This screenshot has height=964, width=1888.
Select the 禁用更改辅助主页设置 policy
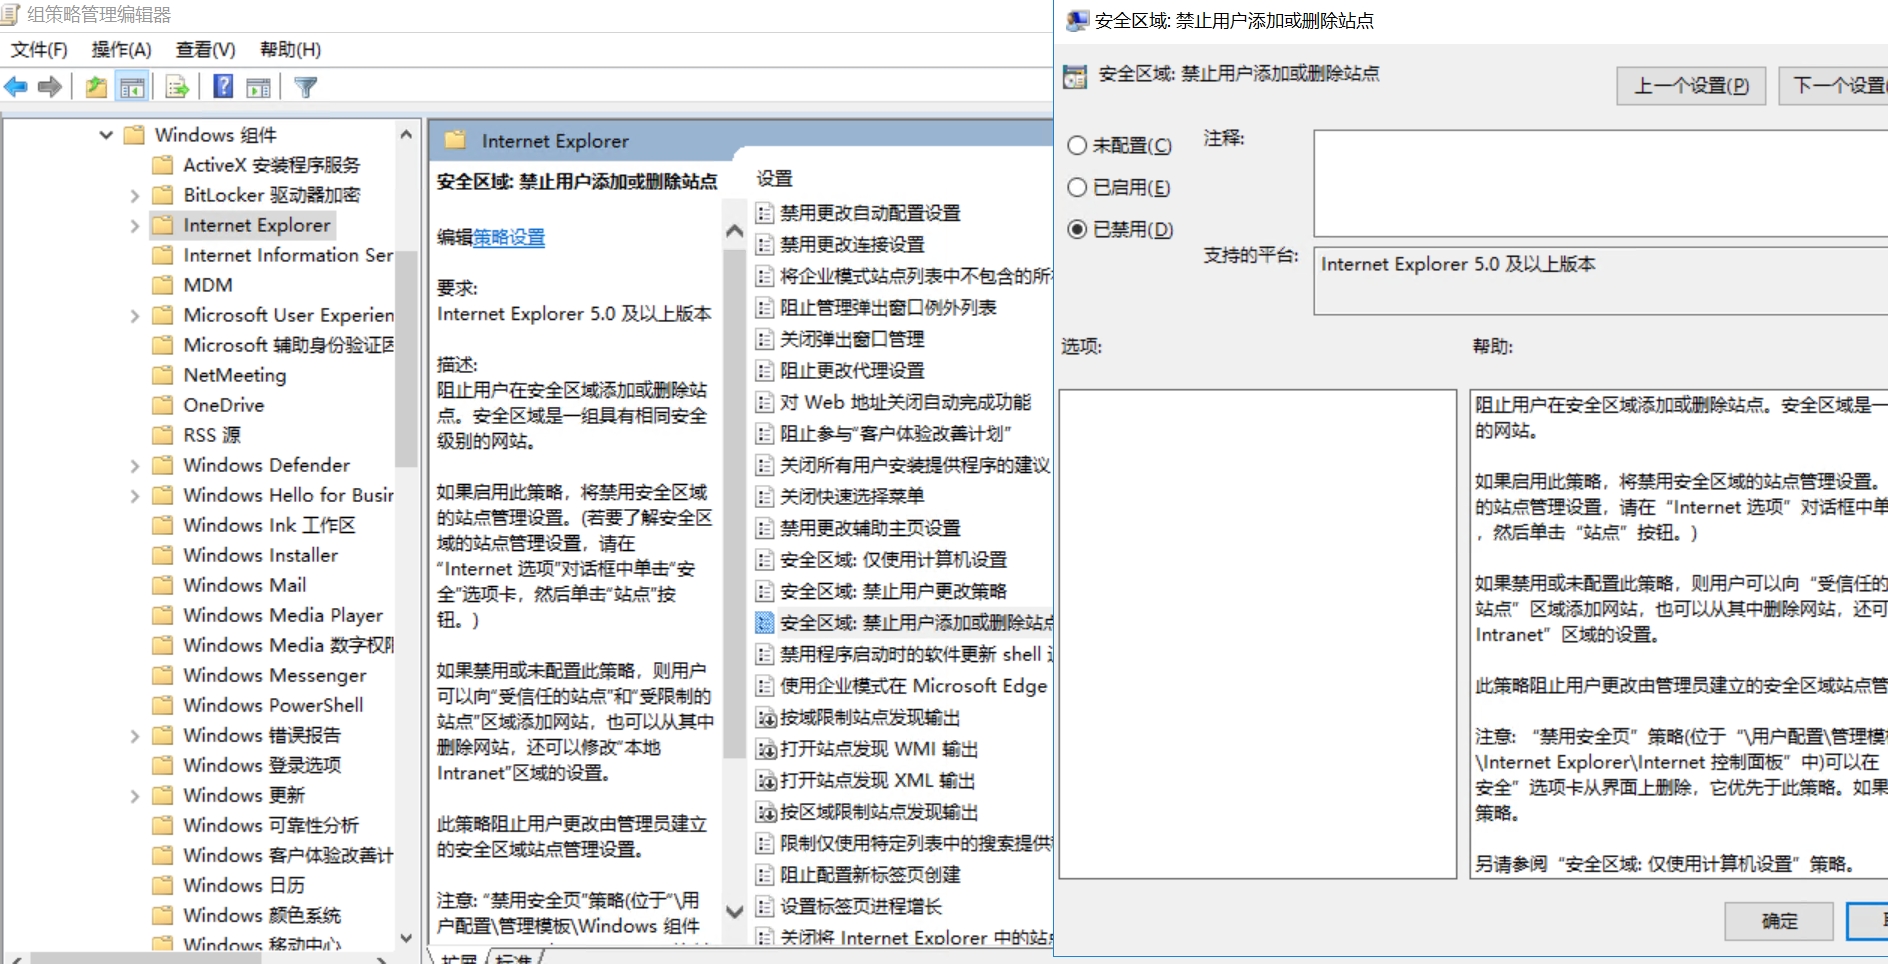pos(870,528)
